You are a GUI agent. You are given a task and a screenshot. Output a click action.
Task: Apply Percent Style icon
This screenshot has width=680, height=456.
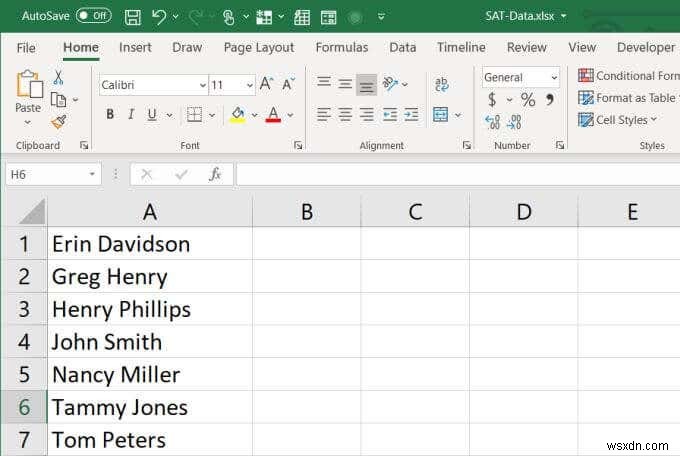tap(528, 100)
